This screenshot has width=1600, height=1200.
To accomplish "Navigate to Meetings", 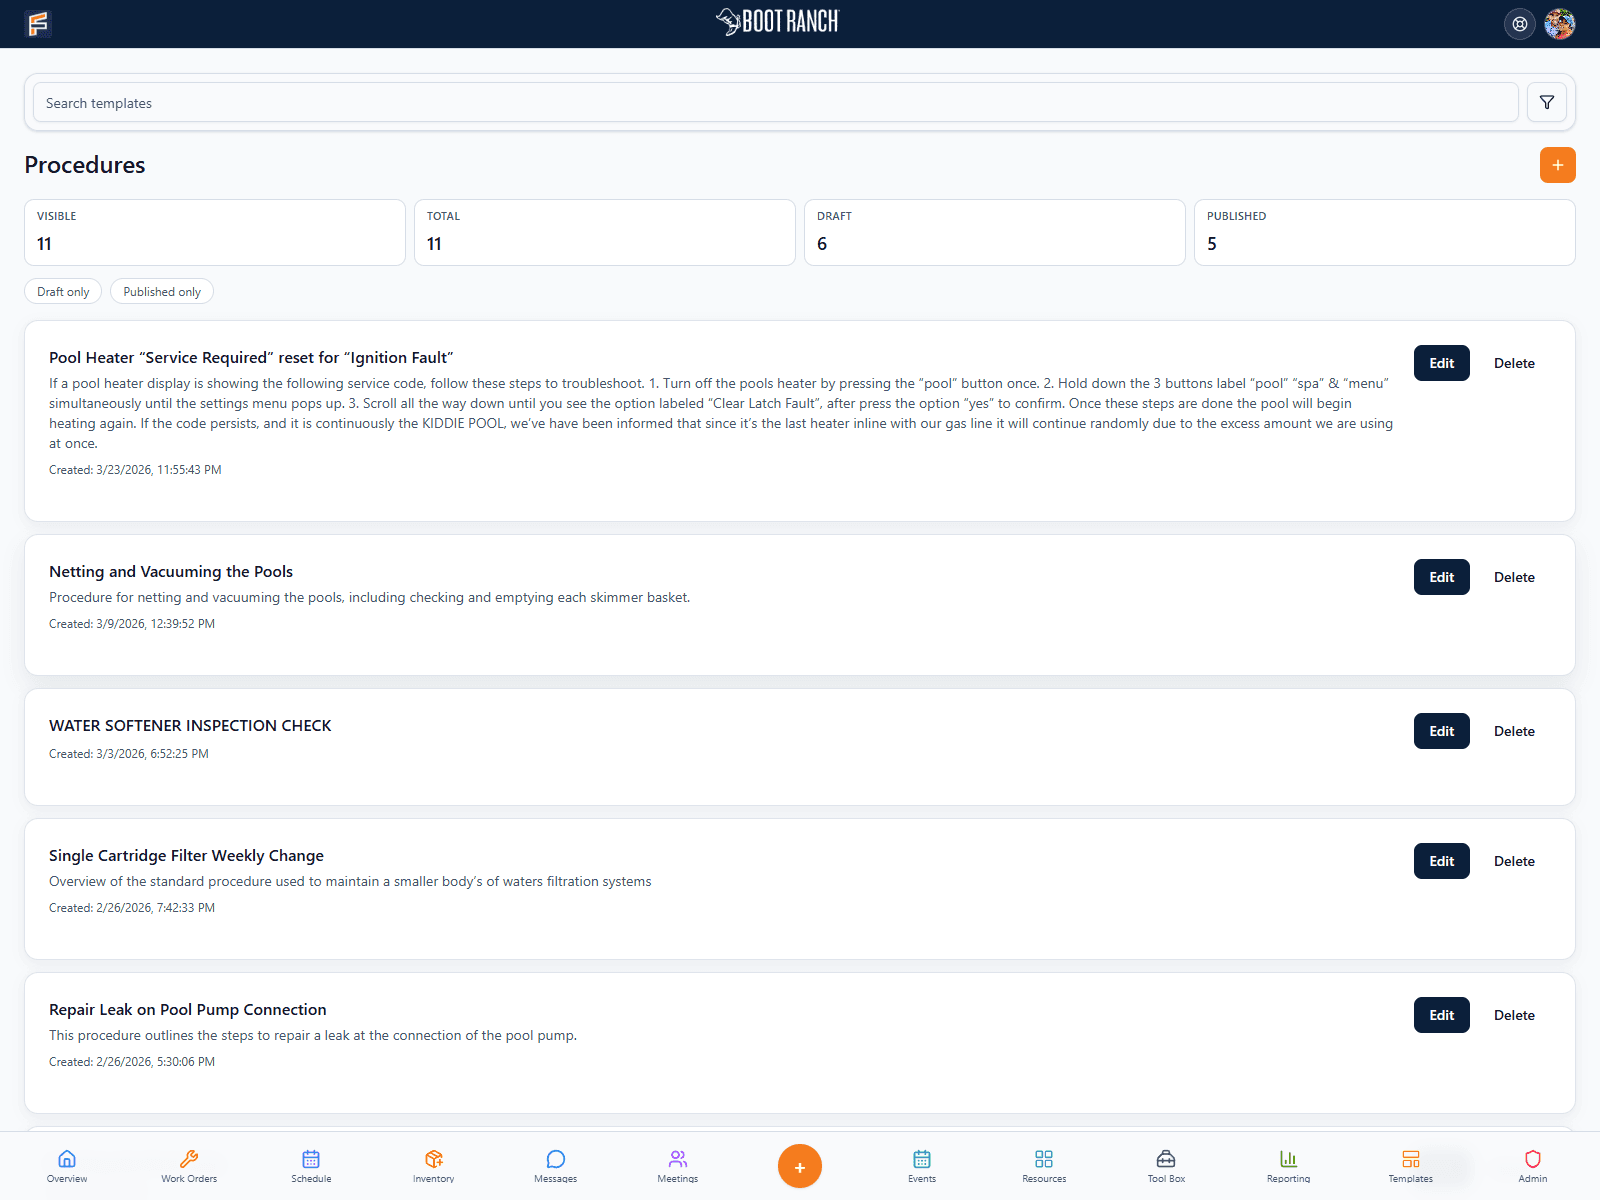I will click(x=677, y=1165).
